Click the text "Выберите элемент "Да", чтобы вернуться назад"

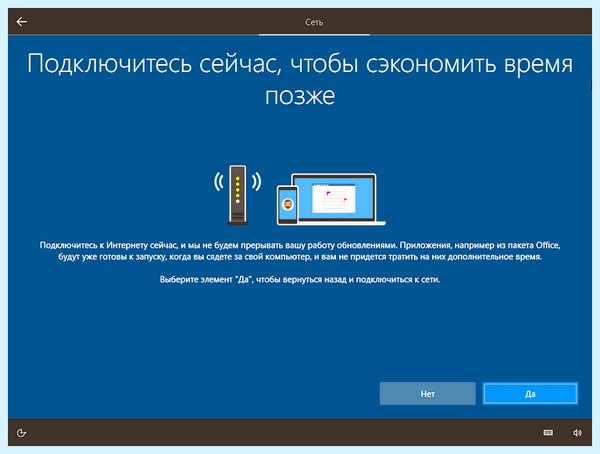(255, 280)
